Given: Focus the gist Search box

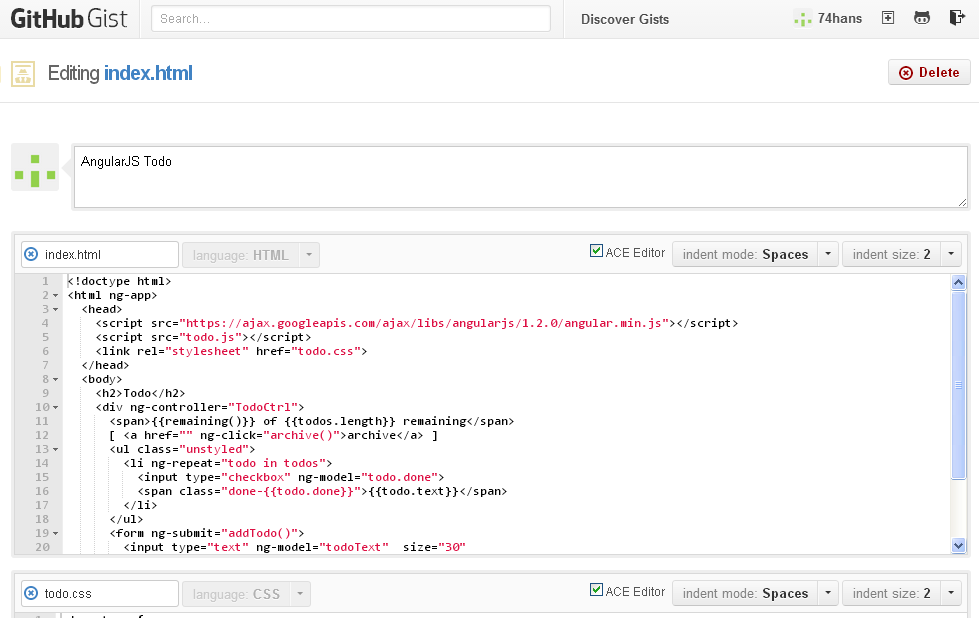Looking at the screenshot, I should pos(351,19).
